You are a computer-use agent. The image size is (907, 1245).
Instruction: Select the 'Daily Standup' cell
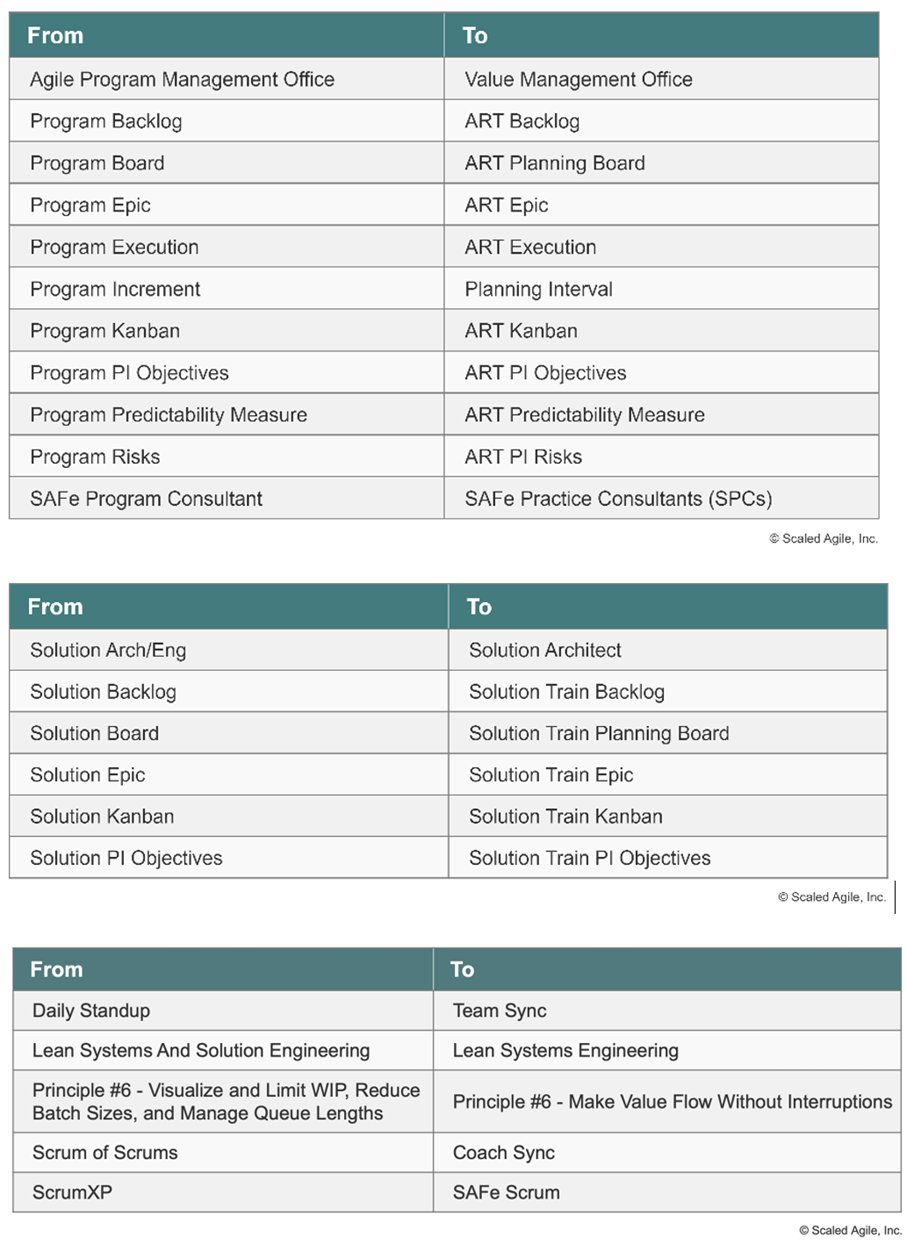223,1011
